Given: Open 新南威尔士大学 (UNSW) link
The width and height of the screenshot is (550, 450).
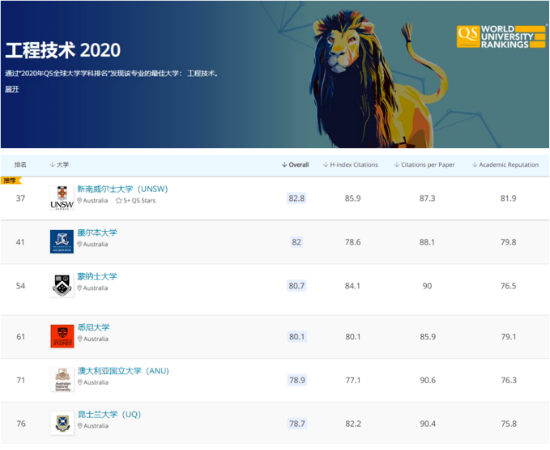Looking at the screenshot, I should (122, 189).
